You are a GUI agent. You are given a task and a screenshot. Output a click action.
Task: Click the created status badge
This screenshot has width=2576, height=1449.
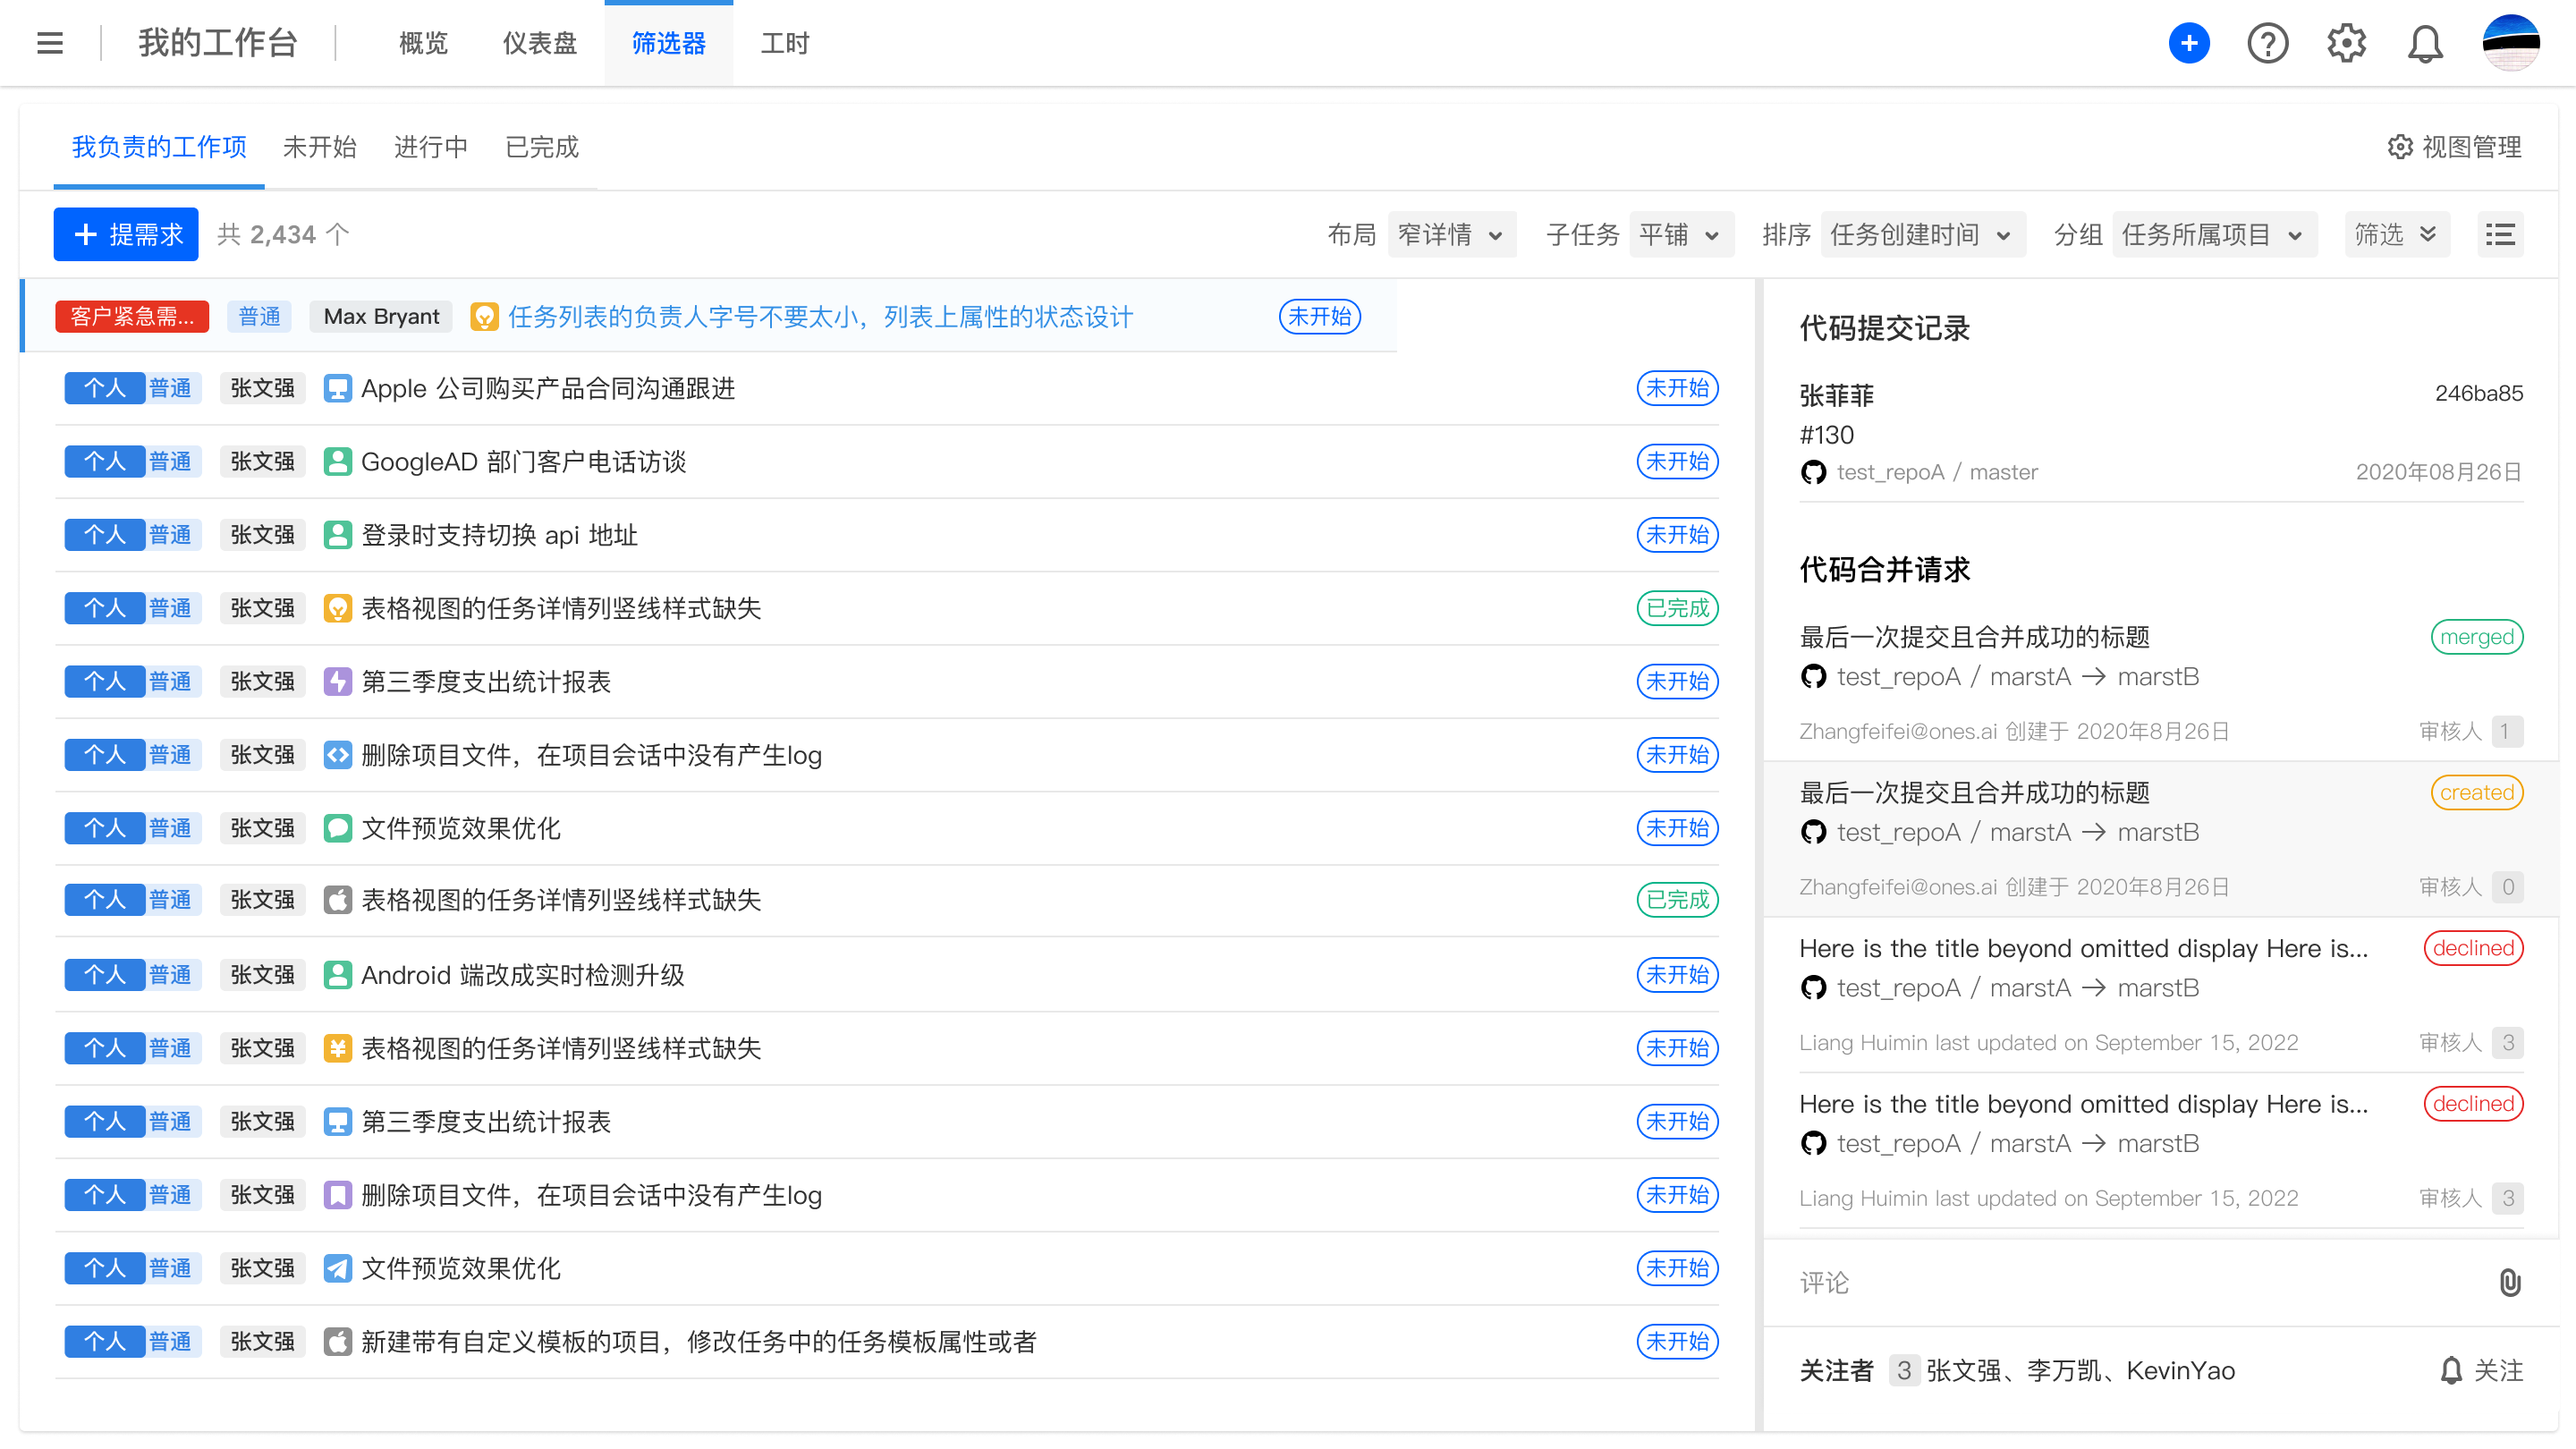click(2477, 792)
